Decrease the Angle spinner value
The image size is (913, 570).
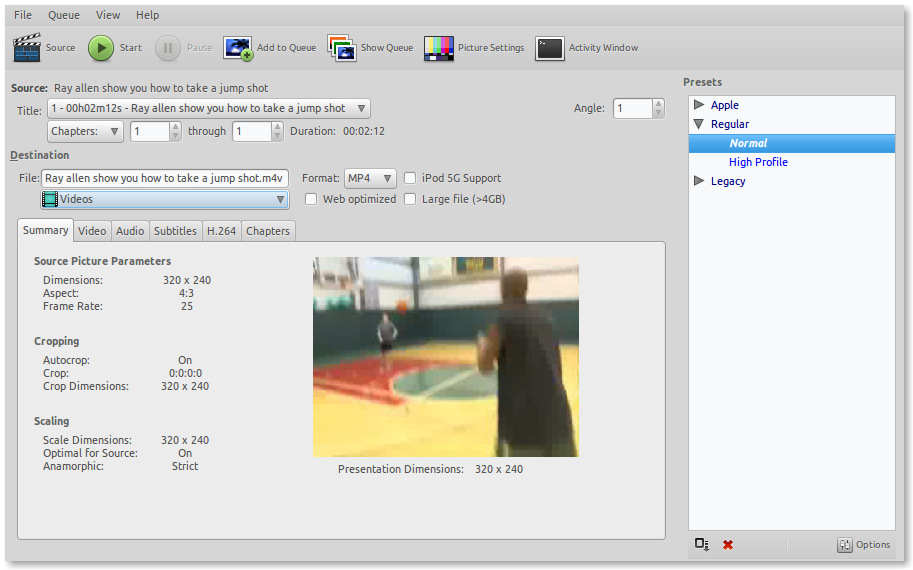659,113
